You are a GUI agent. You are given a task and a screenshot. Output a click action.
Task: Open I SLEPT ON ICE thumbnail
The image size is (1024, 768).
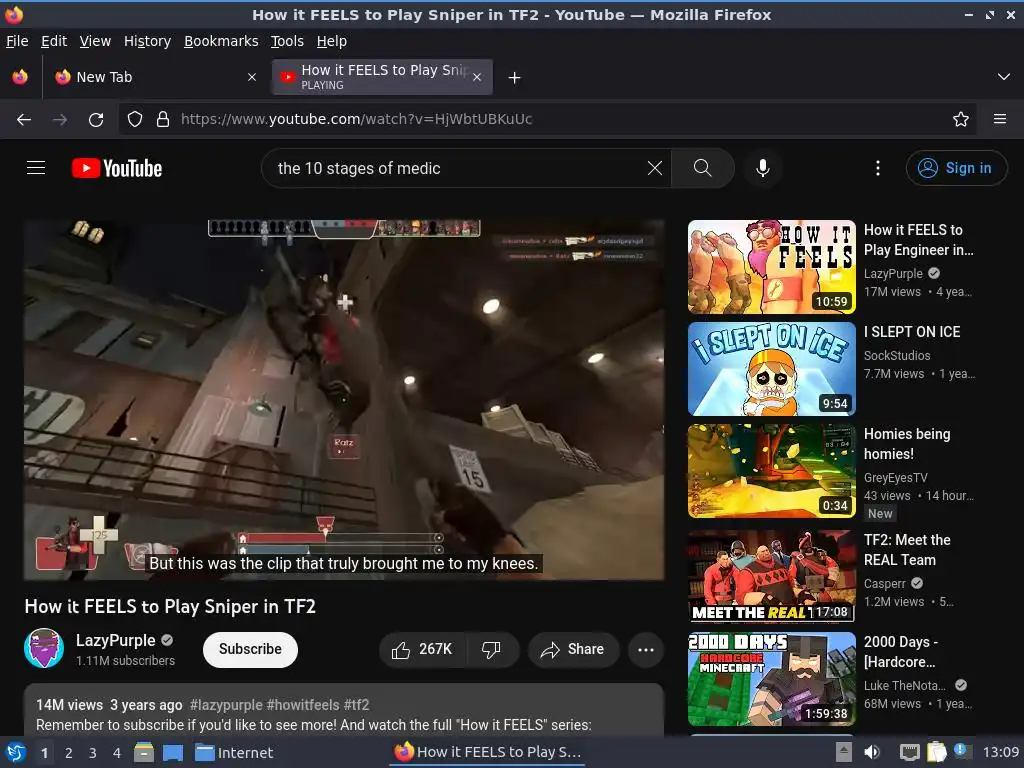click(771, 369)
